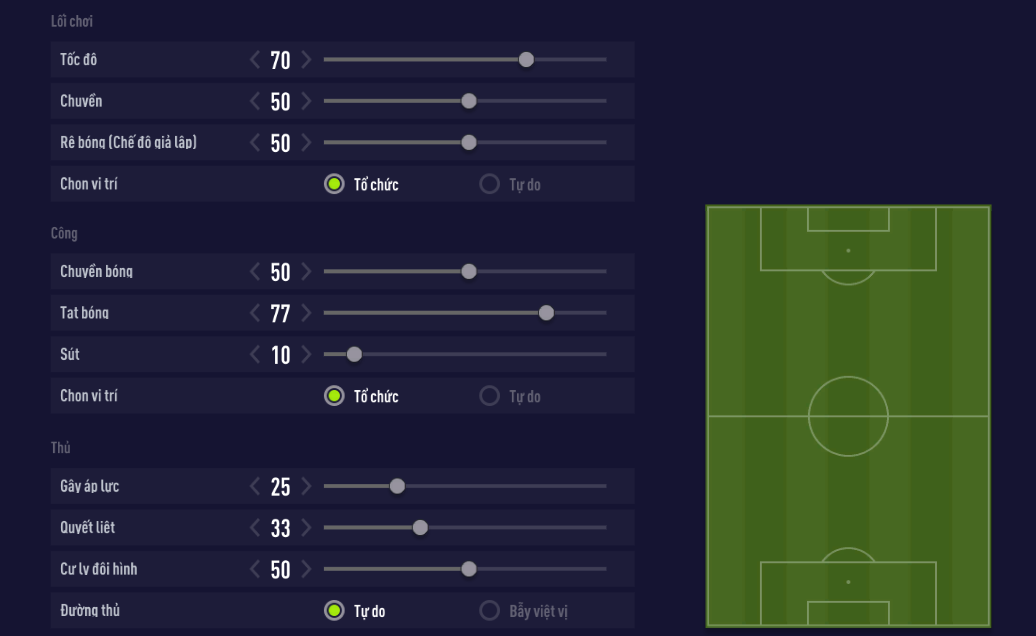Select Tự do for attack Chọn vị trí
This screenshot has height=636, width=1036.
[490, 396]
